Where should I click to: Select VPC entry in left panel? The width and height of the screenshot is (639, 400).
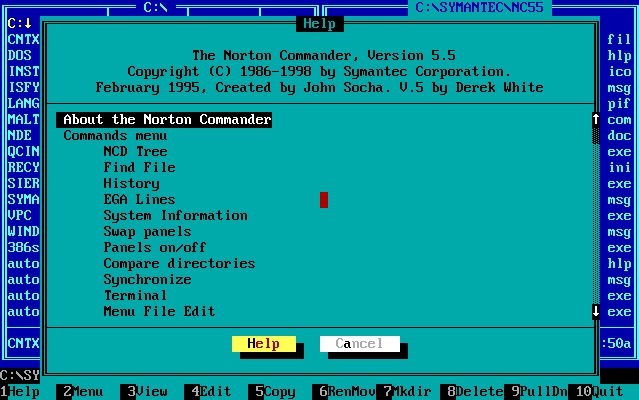[x=20, y=215]
